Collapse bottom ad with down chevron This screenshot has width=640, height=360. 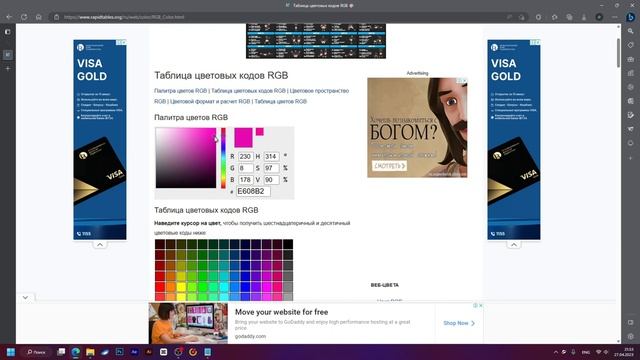tap(25, 298)
